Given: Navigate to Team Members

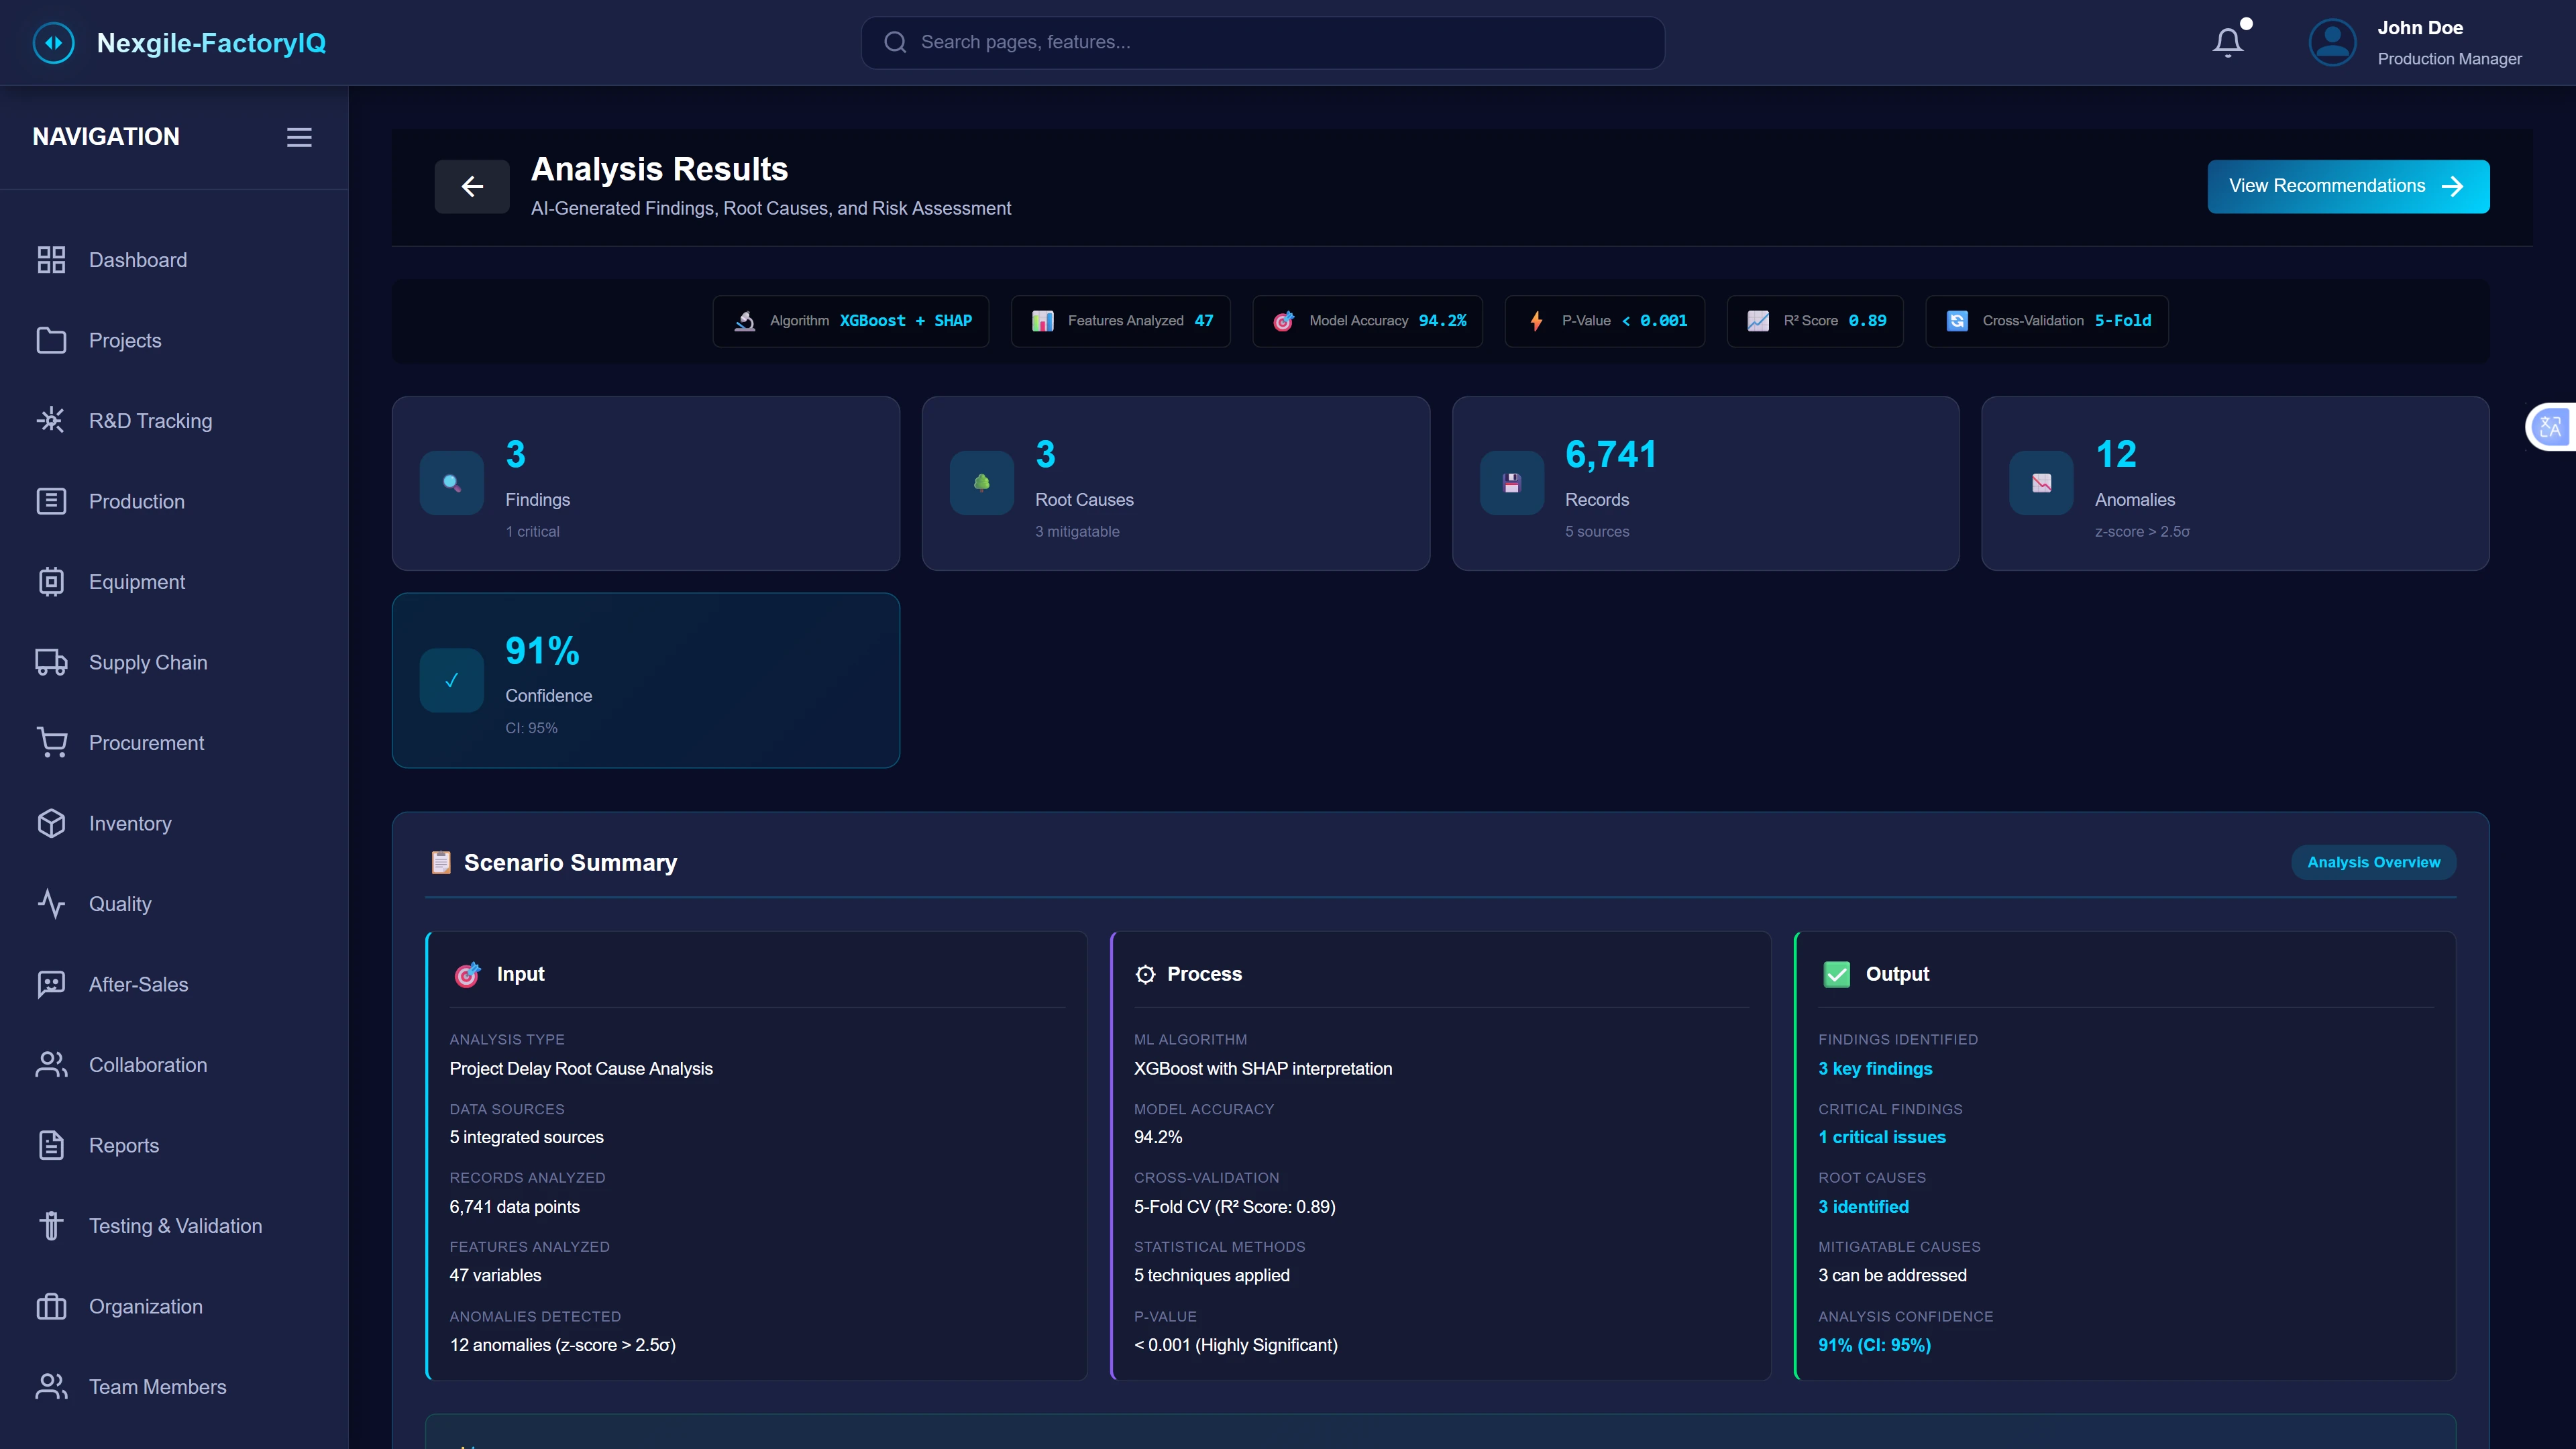Looking at the screenshot, I should coord(157,1387).
